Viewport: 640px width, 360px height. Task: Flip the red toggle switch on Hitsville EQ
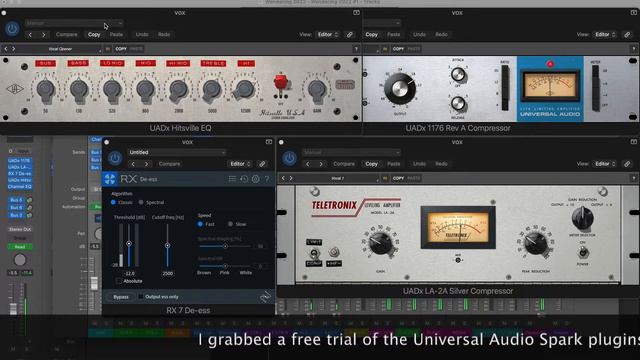pos(280,83)
